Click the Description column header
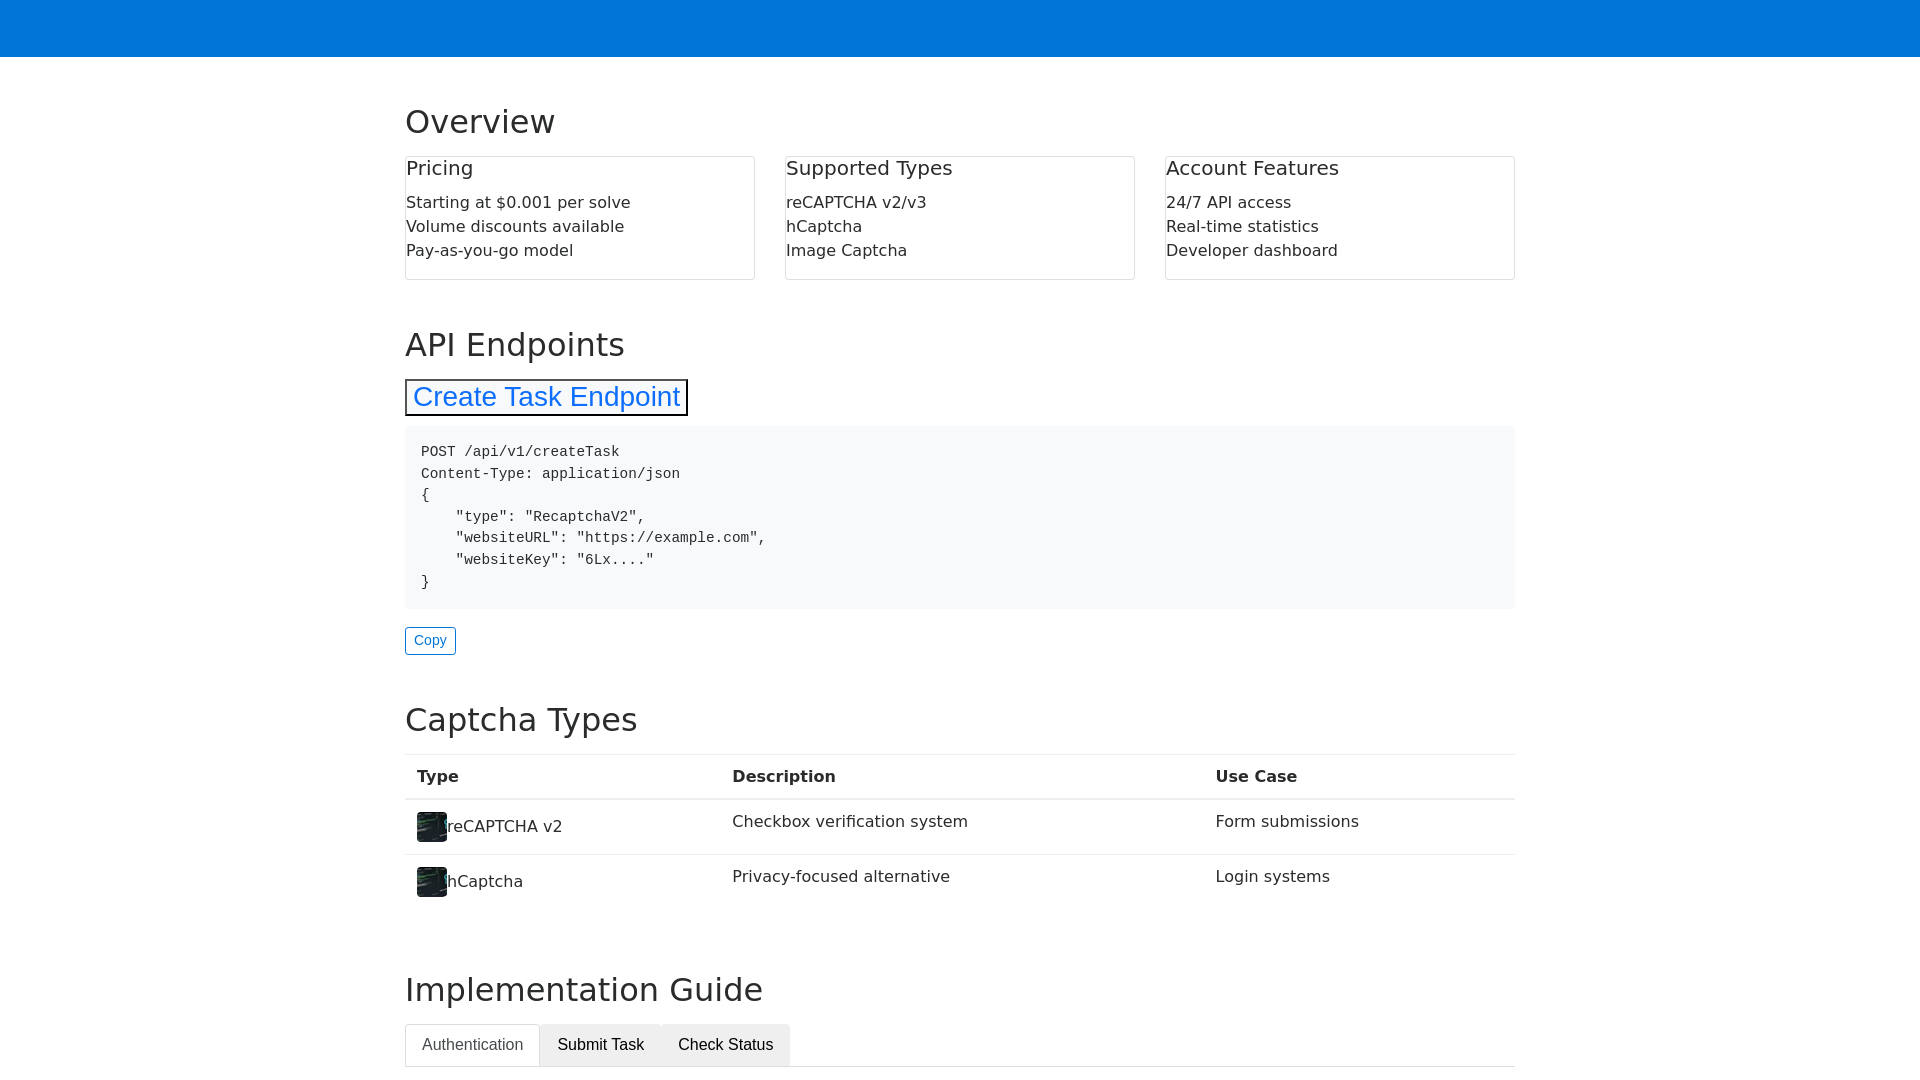 (x=784, y=776)
